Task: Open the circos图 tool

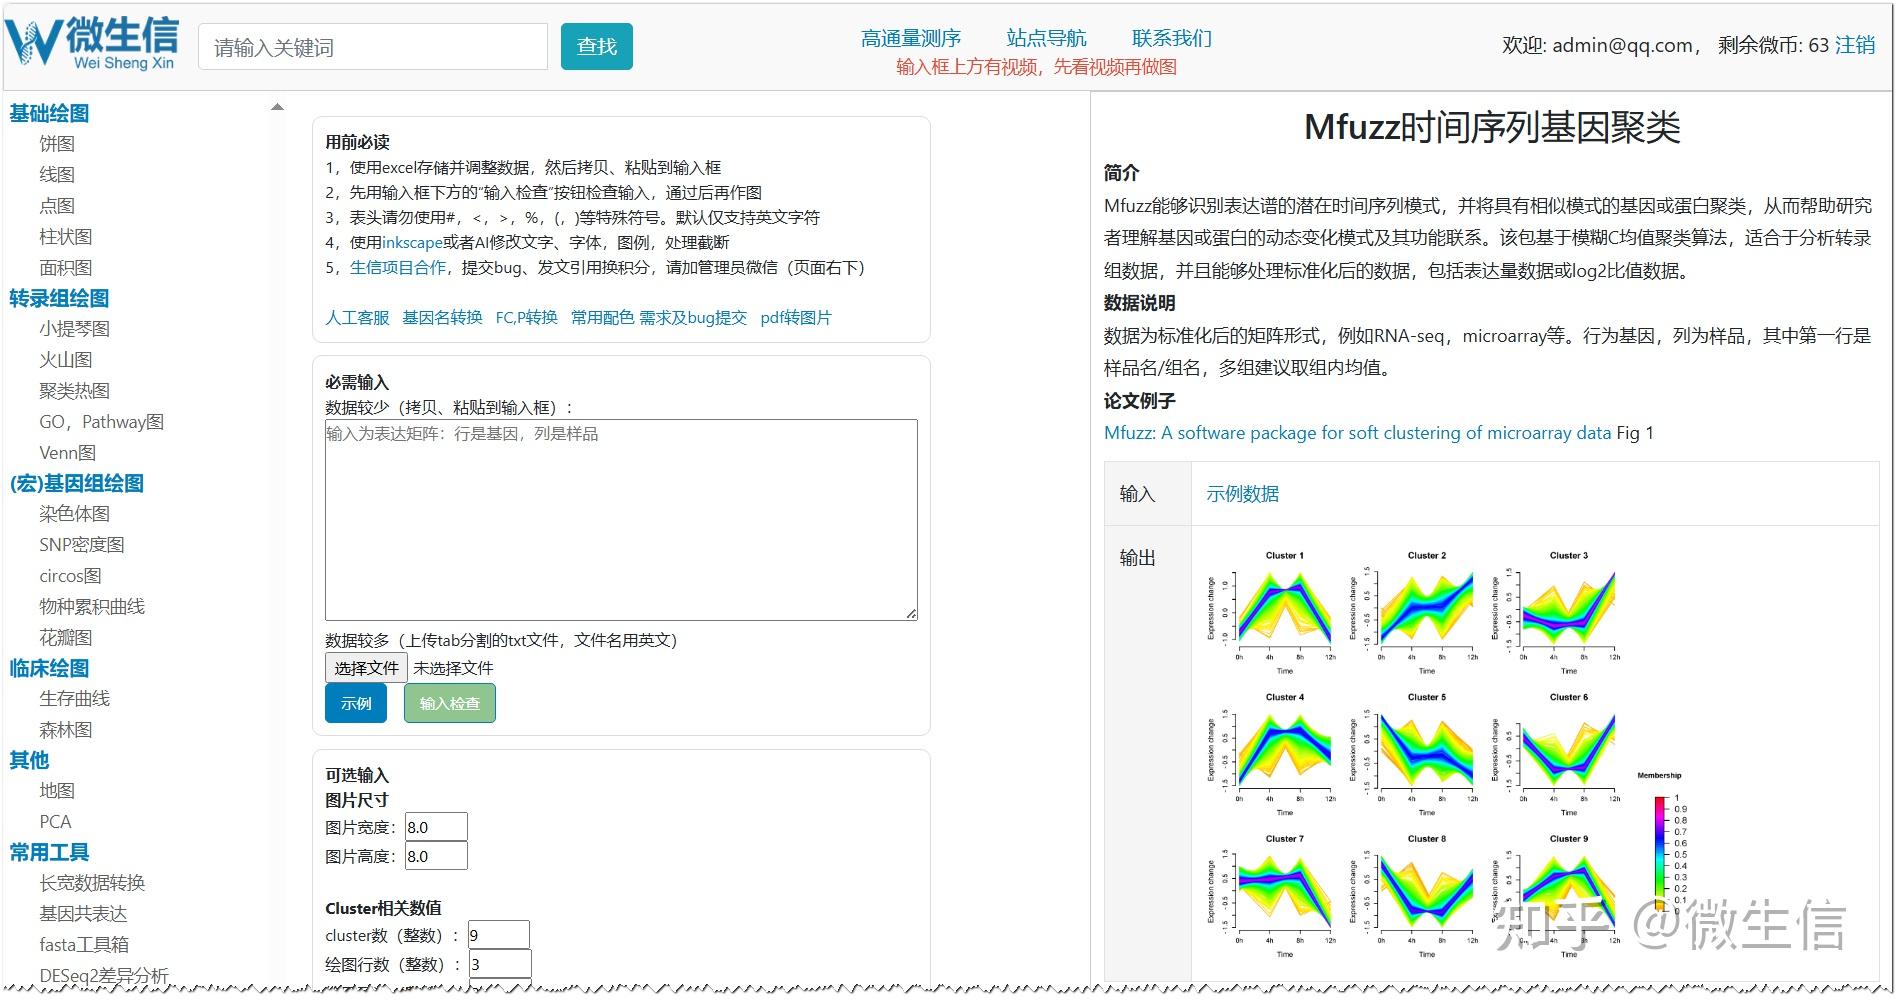Action: point(68,575)
